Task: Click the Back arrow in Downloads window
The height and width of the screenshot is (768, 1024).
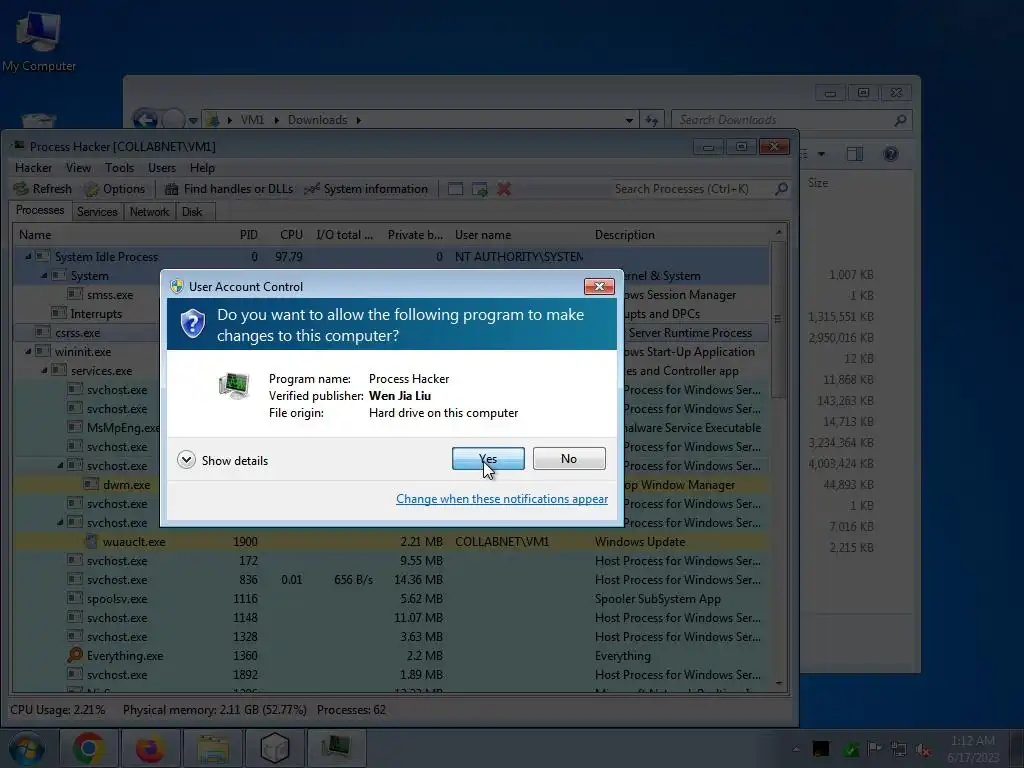Action: coord(145,120)
